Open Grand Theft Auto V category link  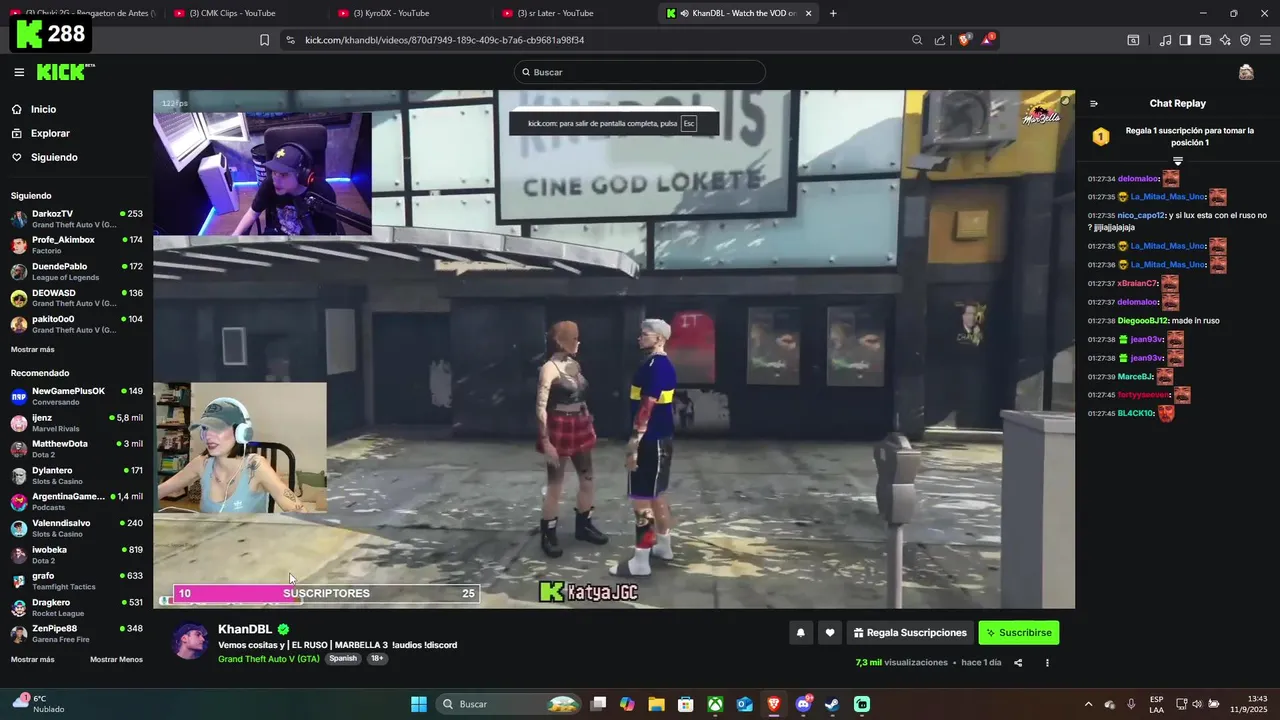pyautogui.click(x=269, y=659)
